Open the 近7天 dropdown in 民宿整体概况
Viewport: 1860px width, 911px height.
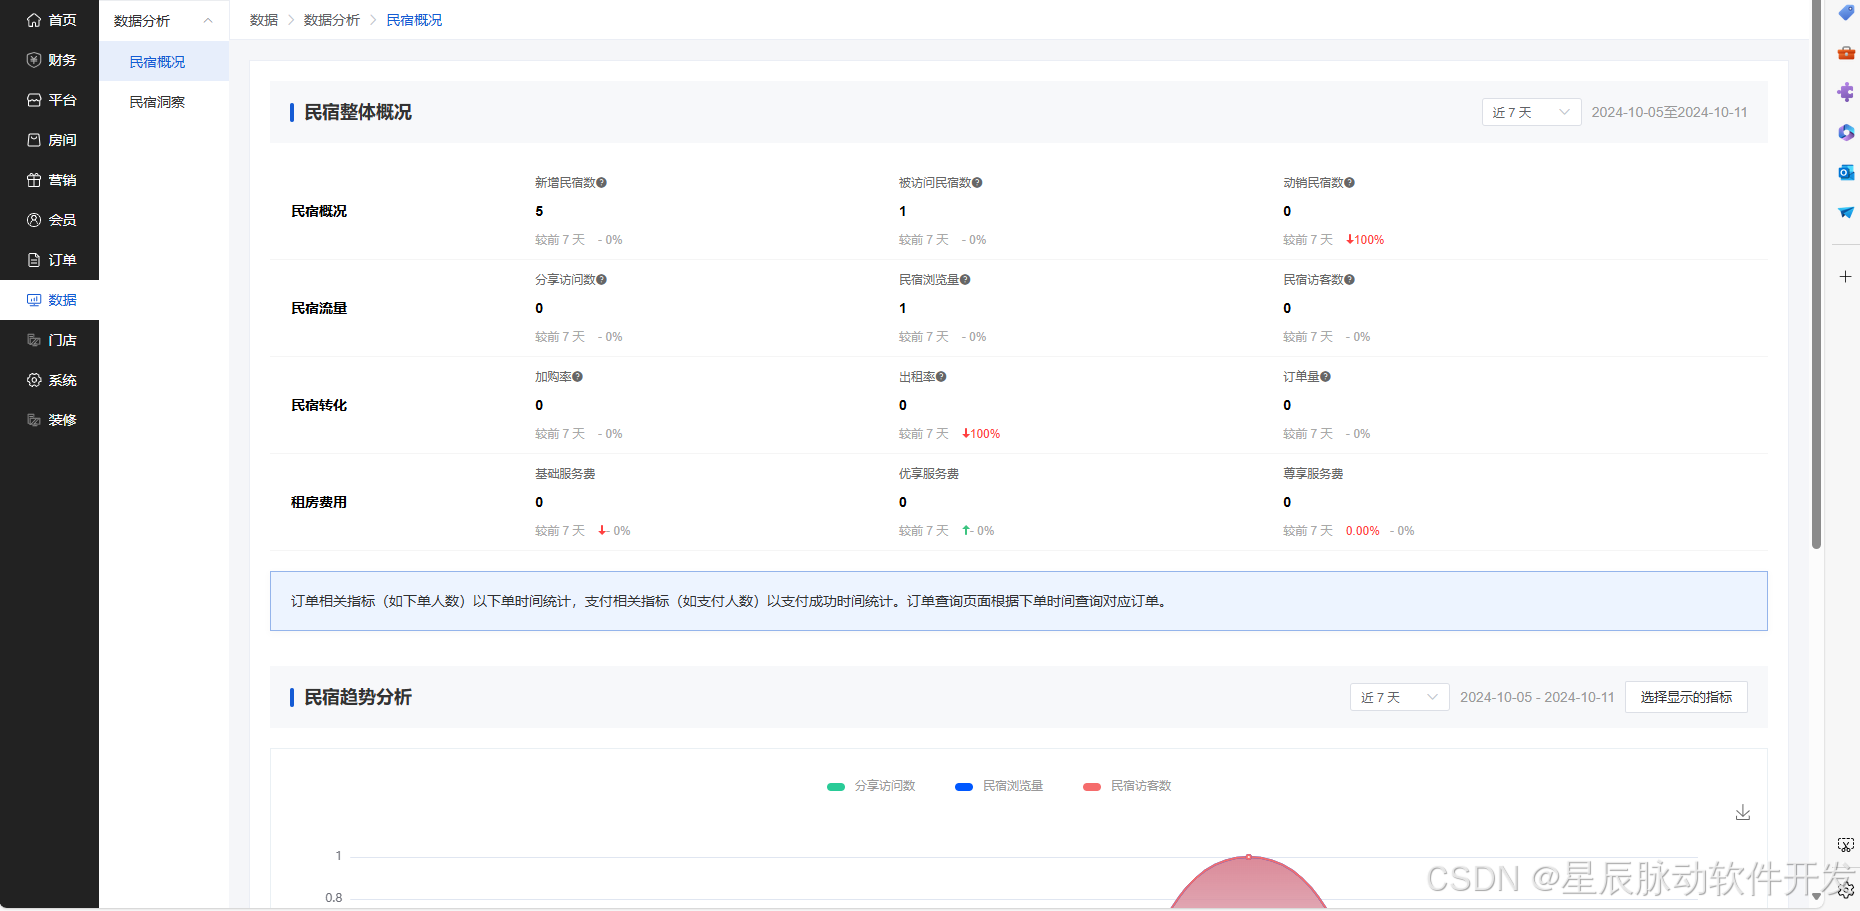tap(1531, 112)
